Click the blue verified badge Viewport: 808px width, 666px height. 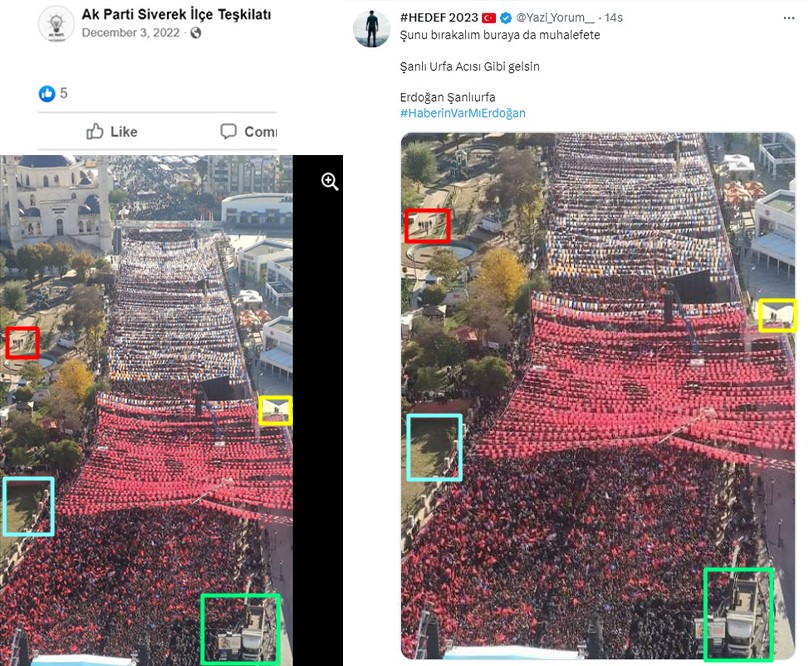tap(506, 18)
